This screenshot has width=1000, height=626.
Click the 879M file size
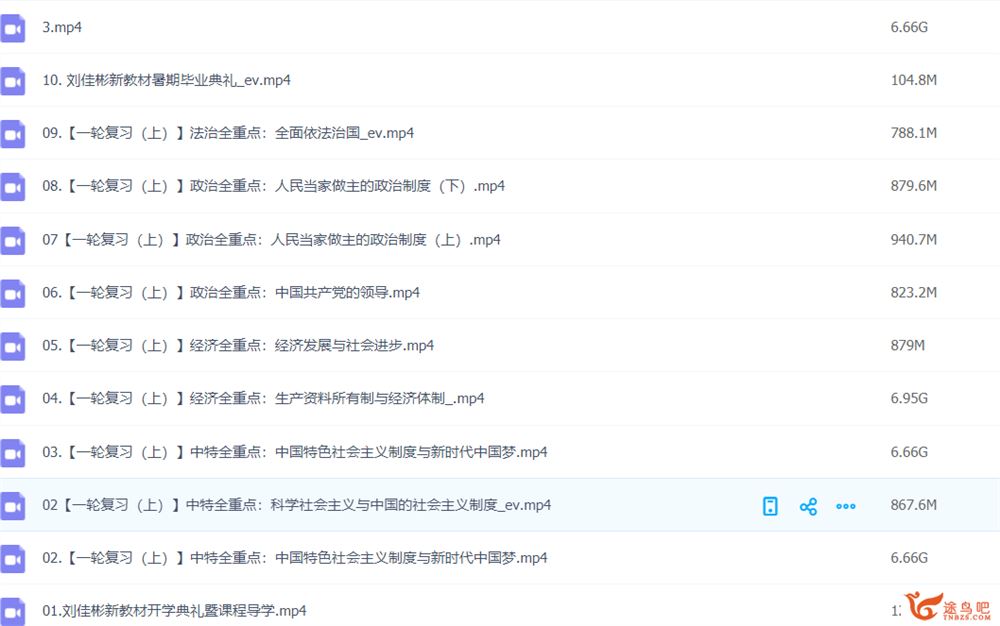[x=908, y=346]
